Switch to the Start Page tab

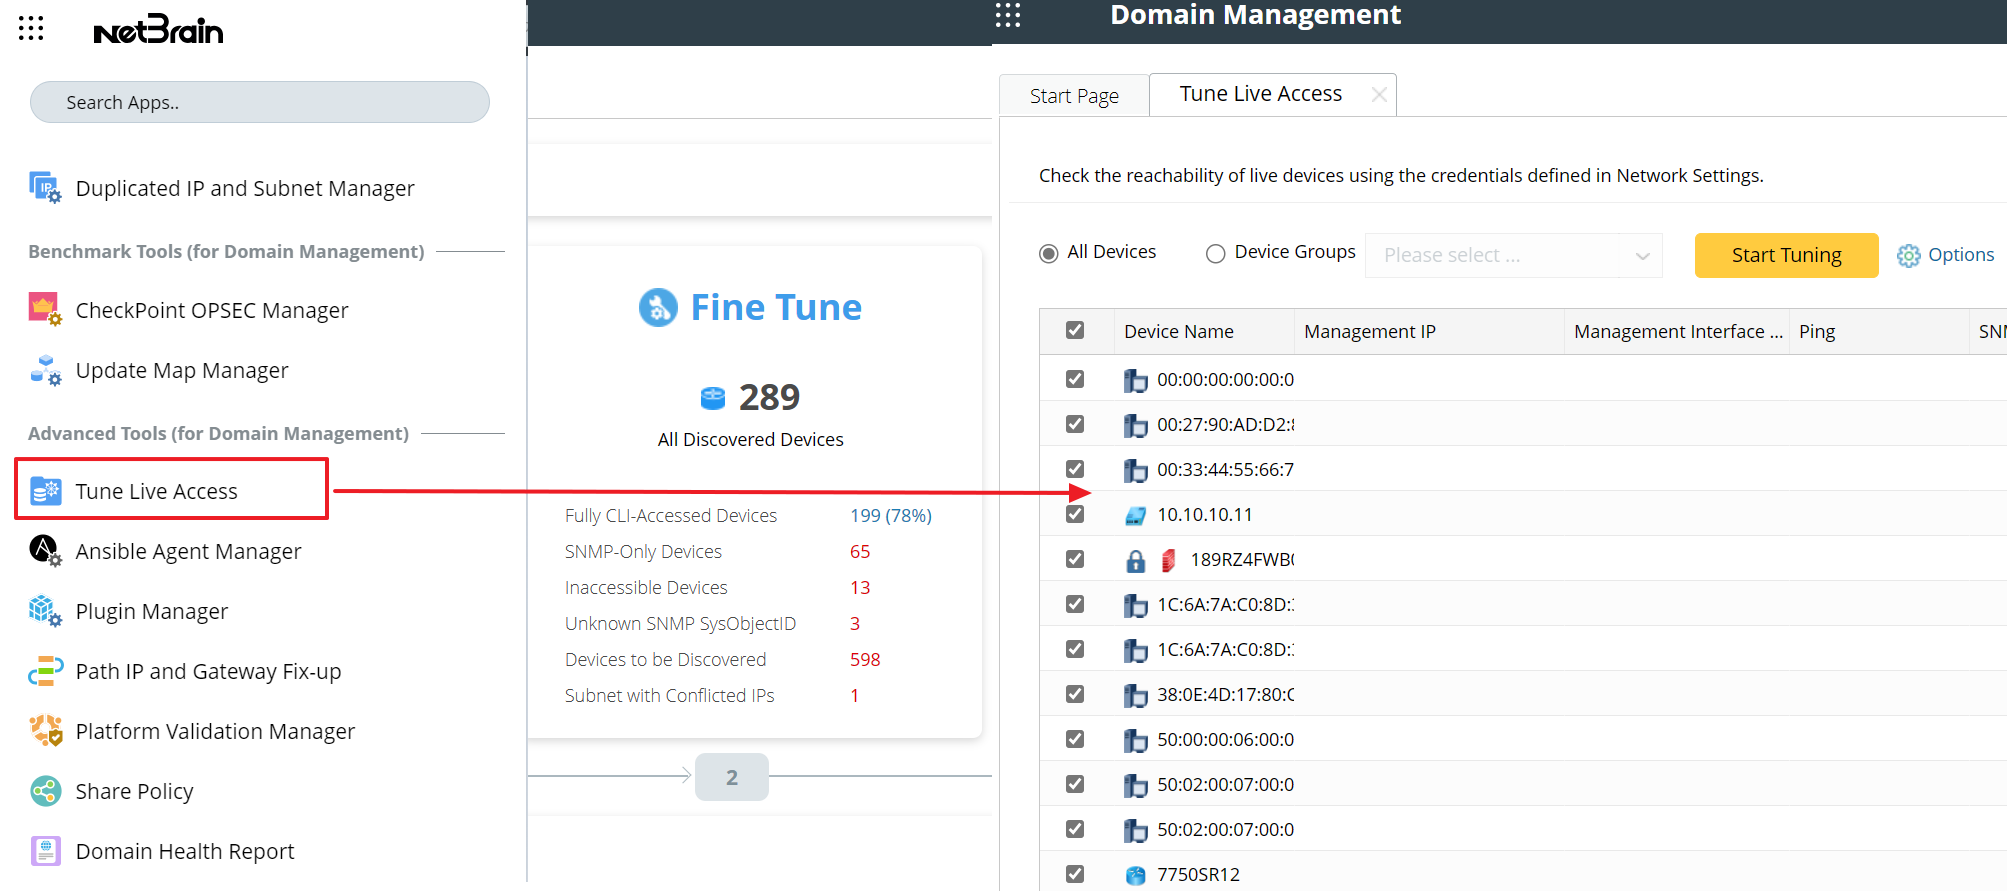[1074, 96]
